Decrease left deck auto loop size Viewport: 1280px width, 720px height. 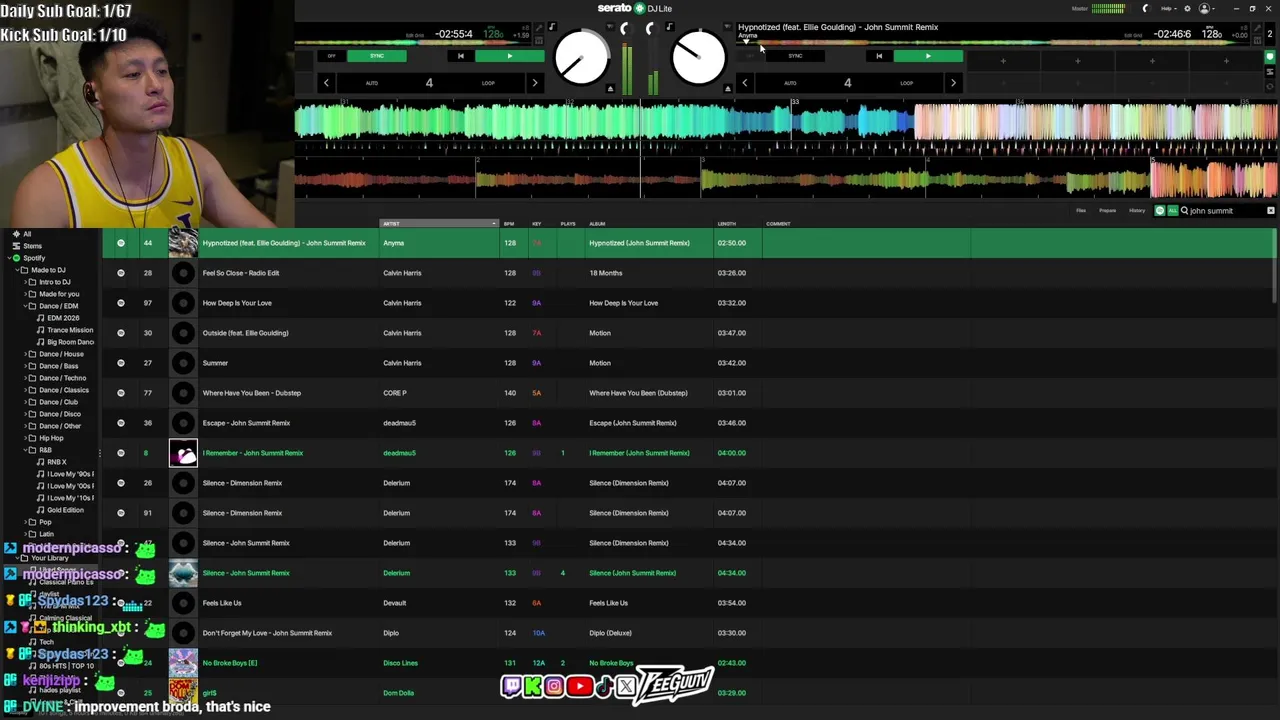pos(326,83)
